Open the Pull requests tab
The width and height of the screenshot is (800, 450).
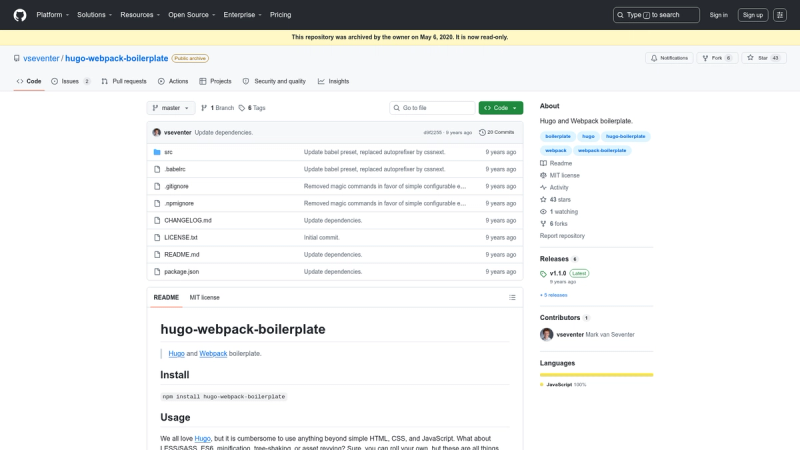tap(124, 81)
